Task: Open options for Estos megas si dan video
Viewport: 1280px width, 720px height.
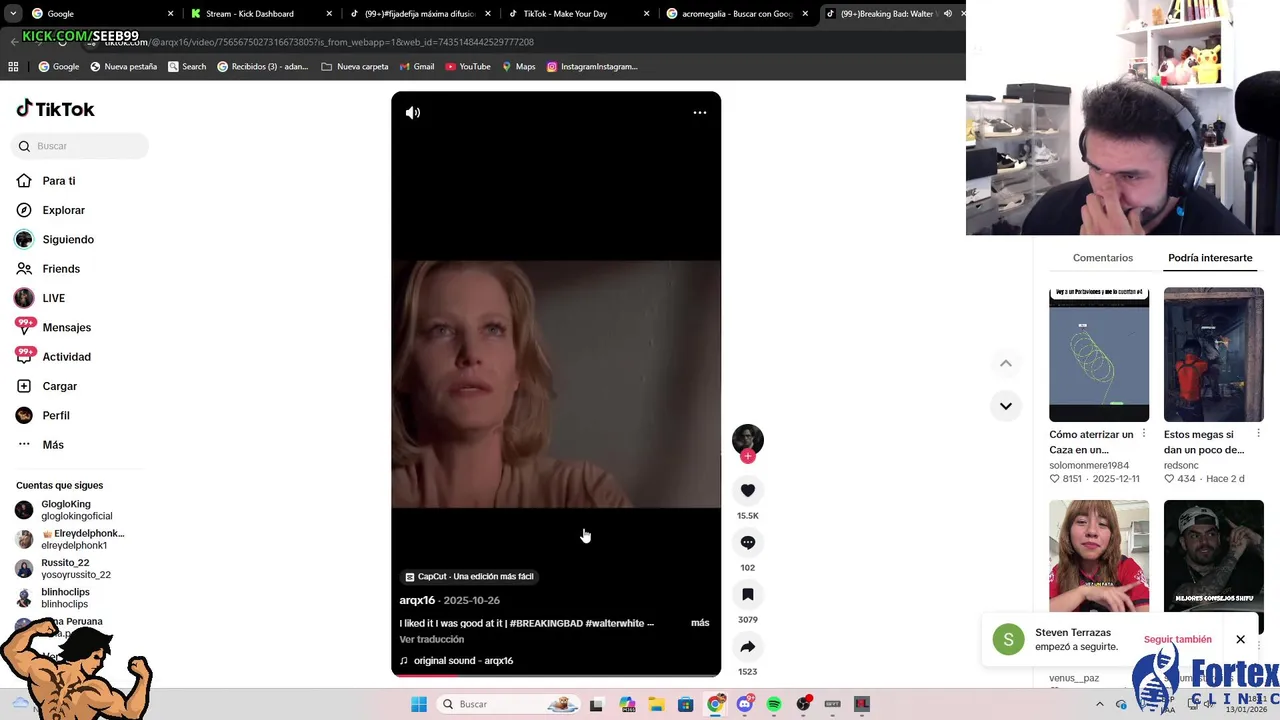Action: click(x=1258, y=434)
